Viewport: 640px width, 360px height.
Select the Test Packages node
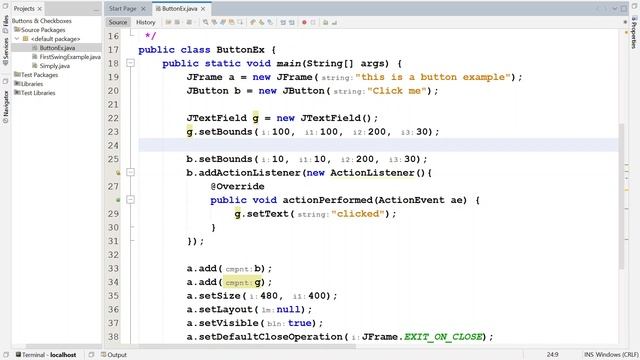[x=40, y=75]
